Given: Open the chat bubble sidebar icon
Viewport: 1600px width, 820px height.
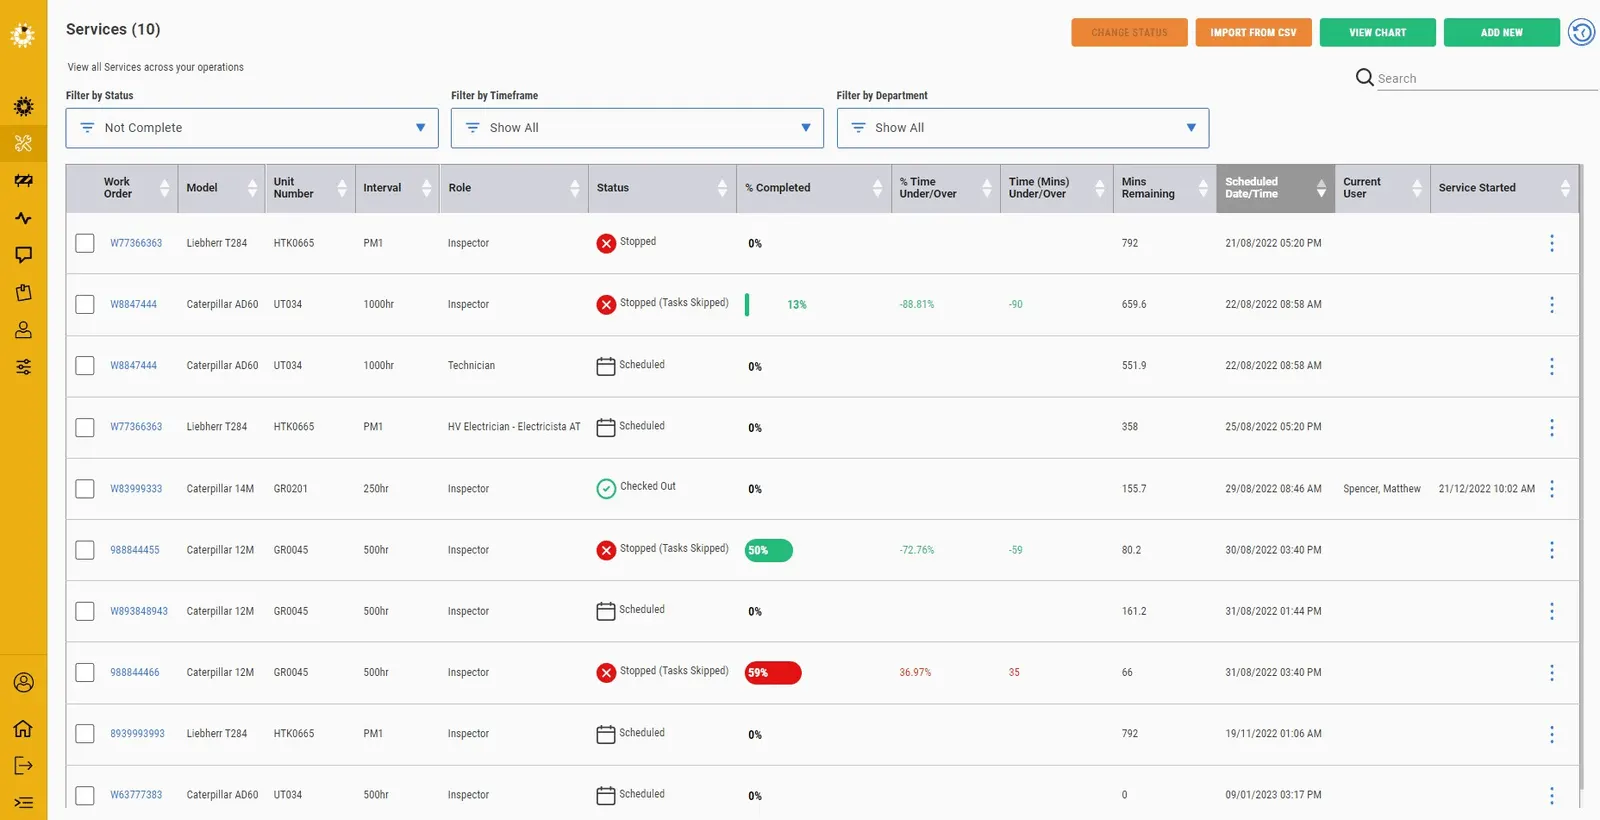Looking at the screenshot, I should click(x=23, y=255).
